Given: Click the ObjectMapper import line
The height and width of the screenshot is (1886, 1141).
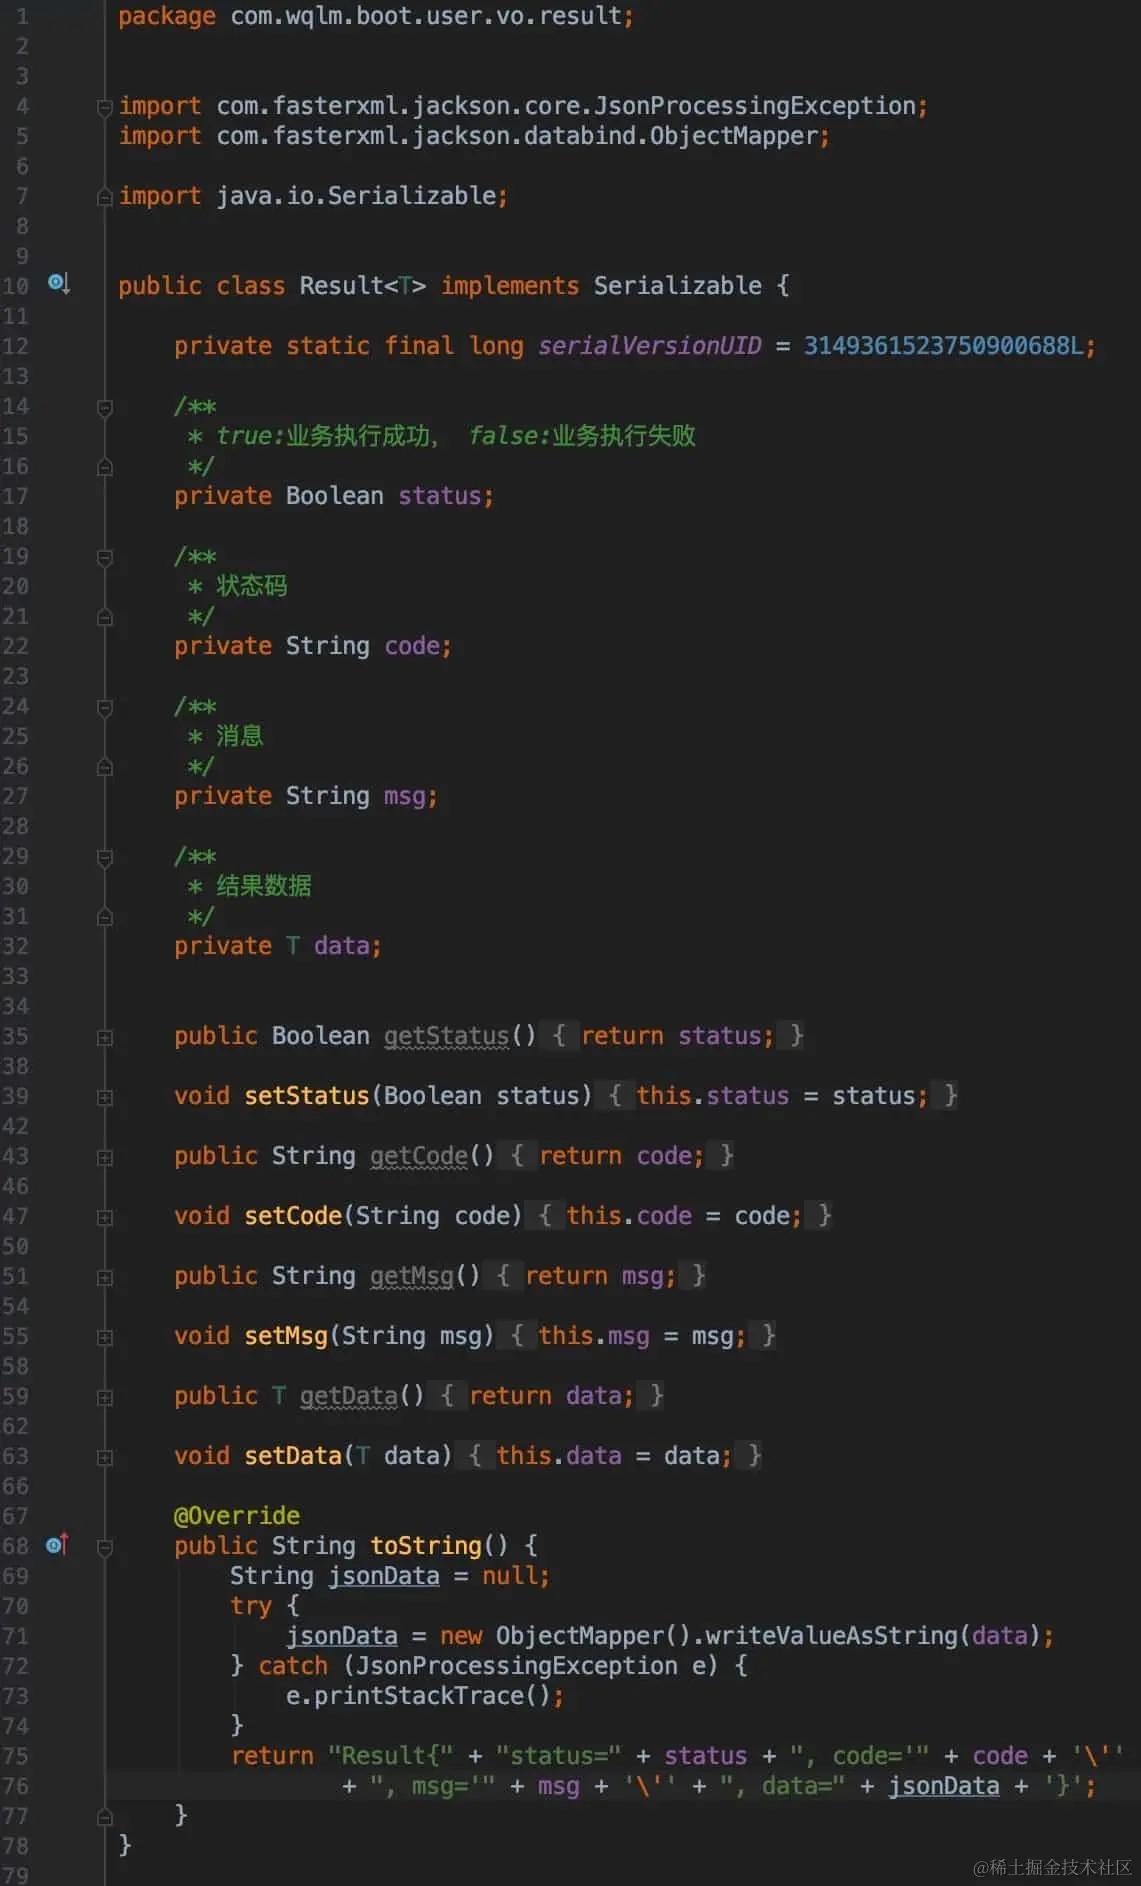Looking at the screenshot, I should [x=474, y=136].
